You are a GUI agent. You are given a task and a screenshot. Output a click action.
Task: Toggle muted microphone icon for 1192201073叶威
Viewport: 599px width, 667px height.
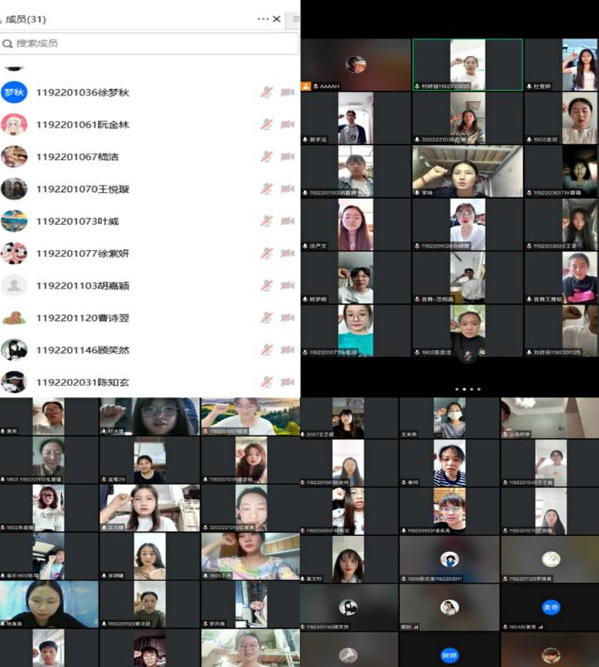266,221
